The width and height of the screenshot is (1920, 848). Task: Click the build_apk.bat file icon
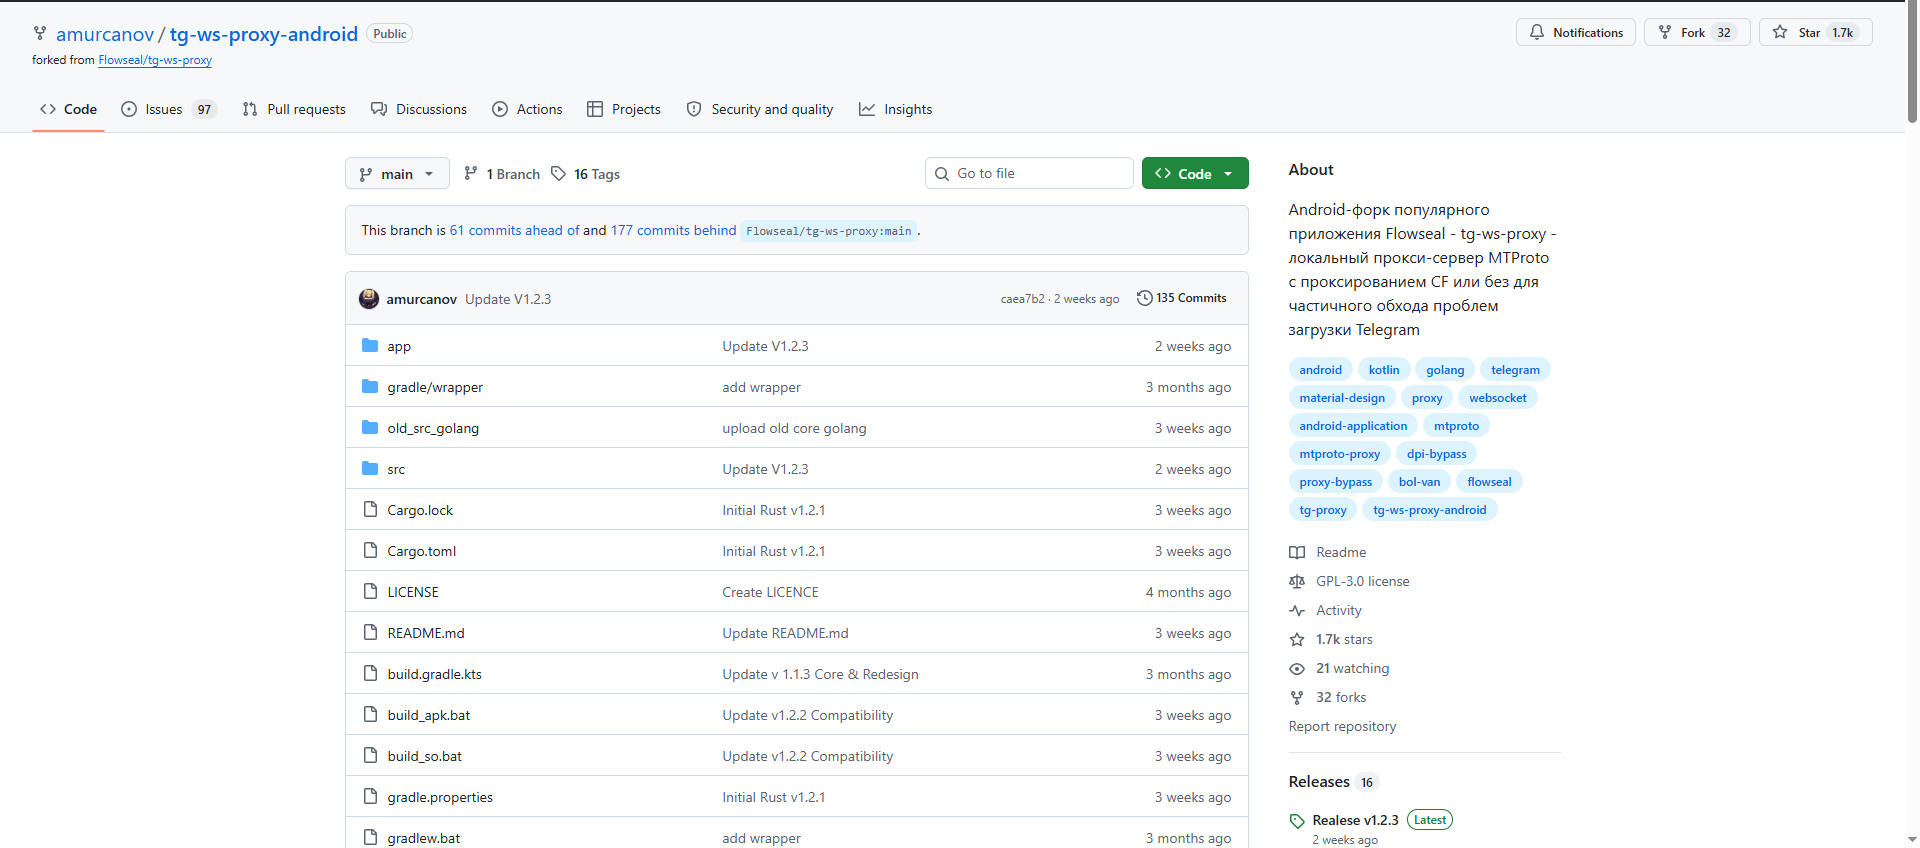pos(370,715)
